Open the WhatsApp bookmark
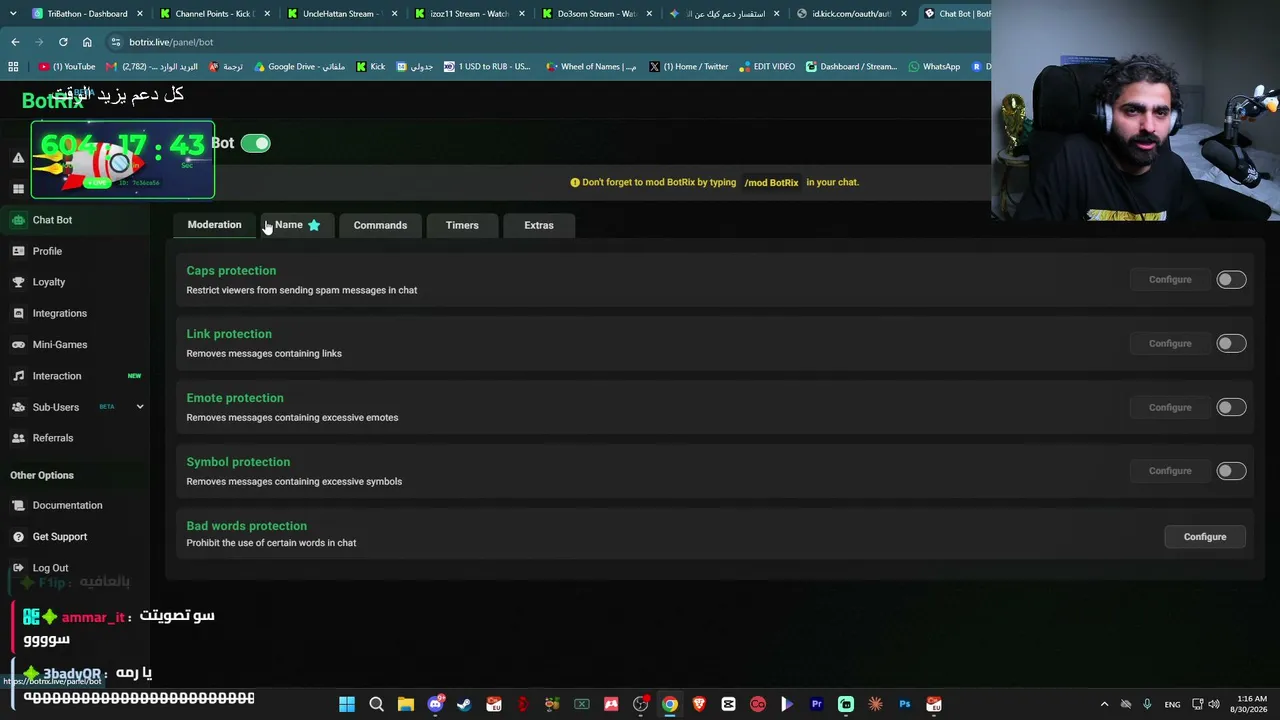Image resolution: width=1280 pixels, height=720 pixels. pos(934,67)
